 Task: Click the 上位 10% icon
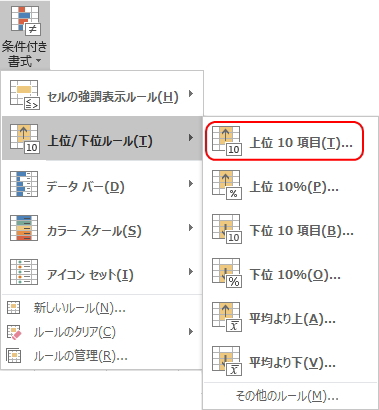227,185
